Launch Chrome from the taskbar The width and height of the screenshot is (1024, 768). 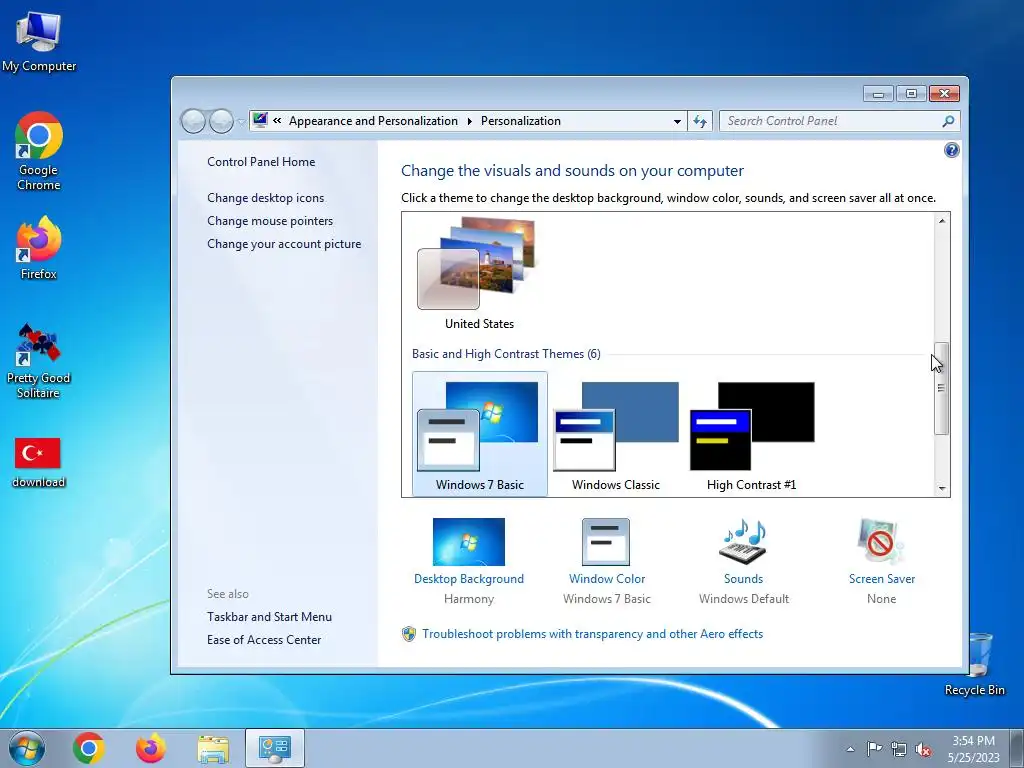(89, 748)
